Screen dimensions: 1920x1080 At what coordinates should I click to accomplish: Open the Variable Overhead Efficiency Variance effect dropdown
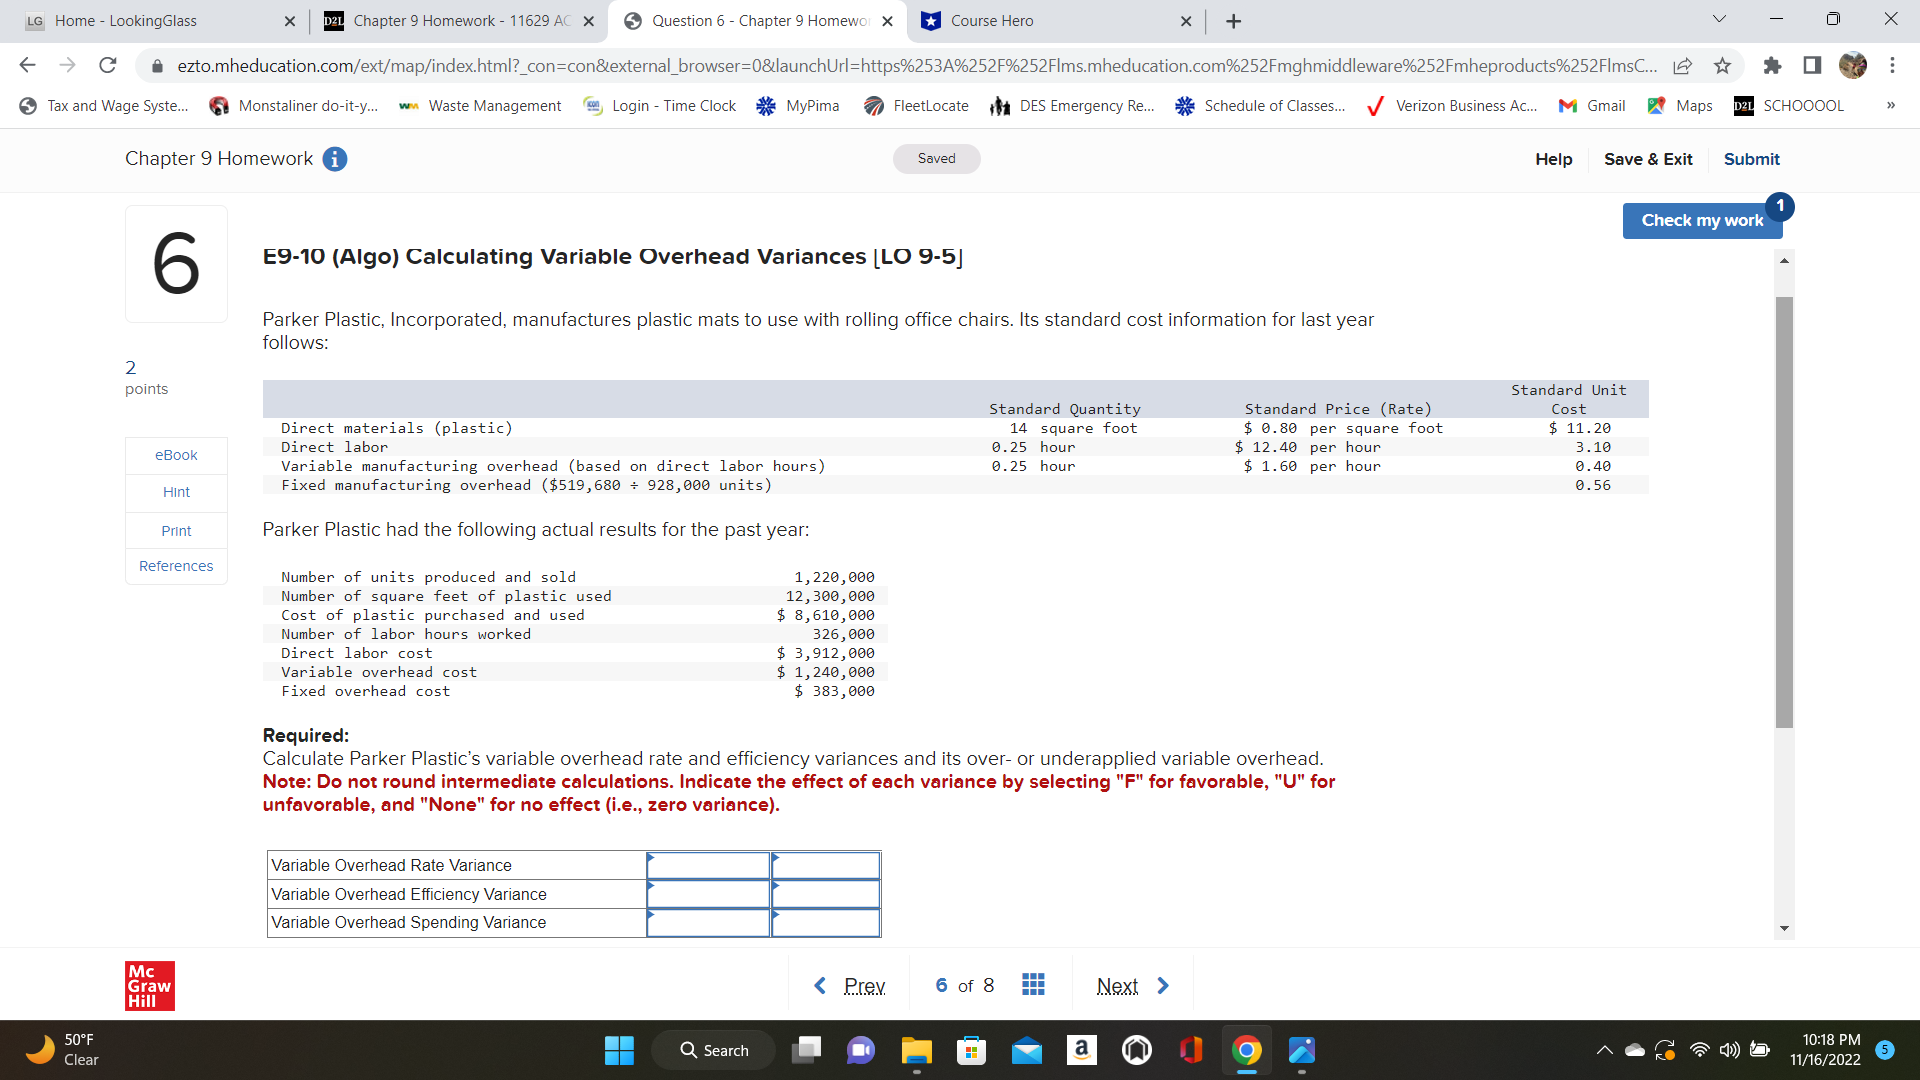tap(825, 894)
